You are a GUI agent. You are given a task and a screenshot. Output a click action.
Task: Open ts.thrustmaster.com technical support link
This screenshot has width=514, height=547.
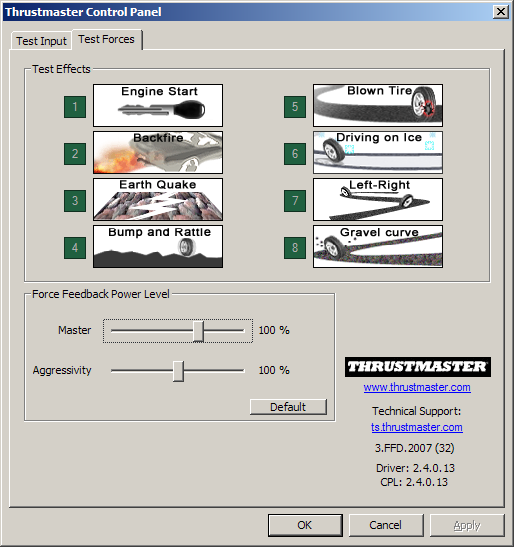[417, 427]
